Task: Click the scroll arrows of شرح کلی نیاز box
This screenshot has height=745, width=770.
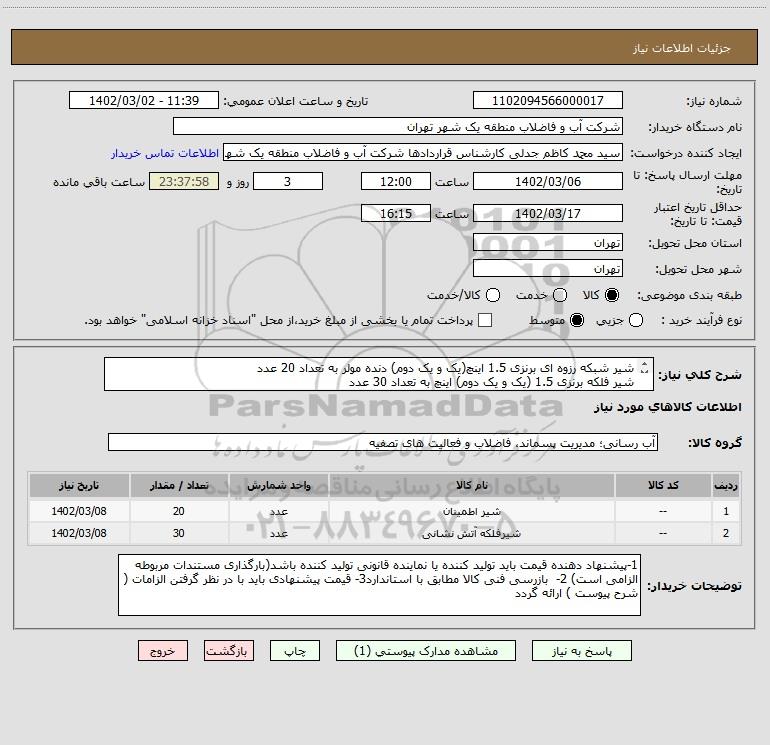Action: coord(645,367)
